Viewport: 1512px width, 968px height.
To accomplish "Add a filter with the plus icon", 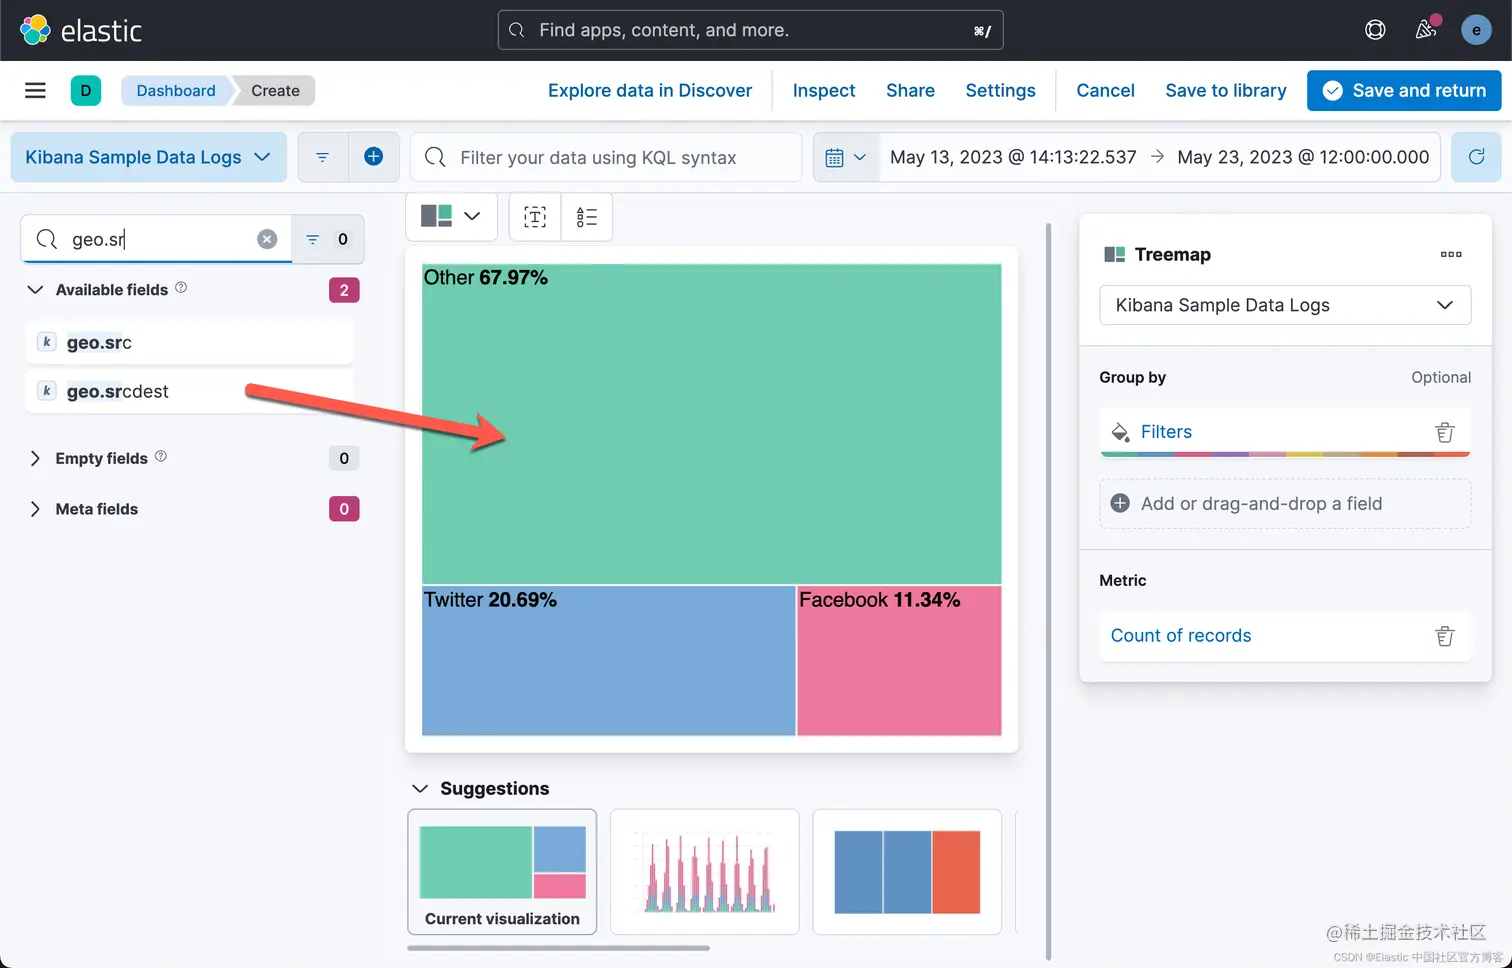I will [x=373, y=157].
